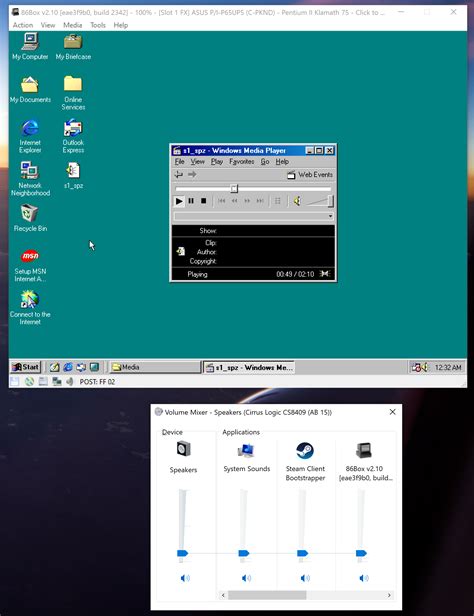This screenshot has height=616, width=474.
Task: Open Media Player File menu
Action: (179, 161)
